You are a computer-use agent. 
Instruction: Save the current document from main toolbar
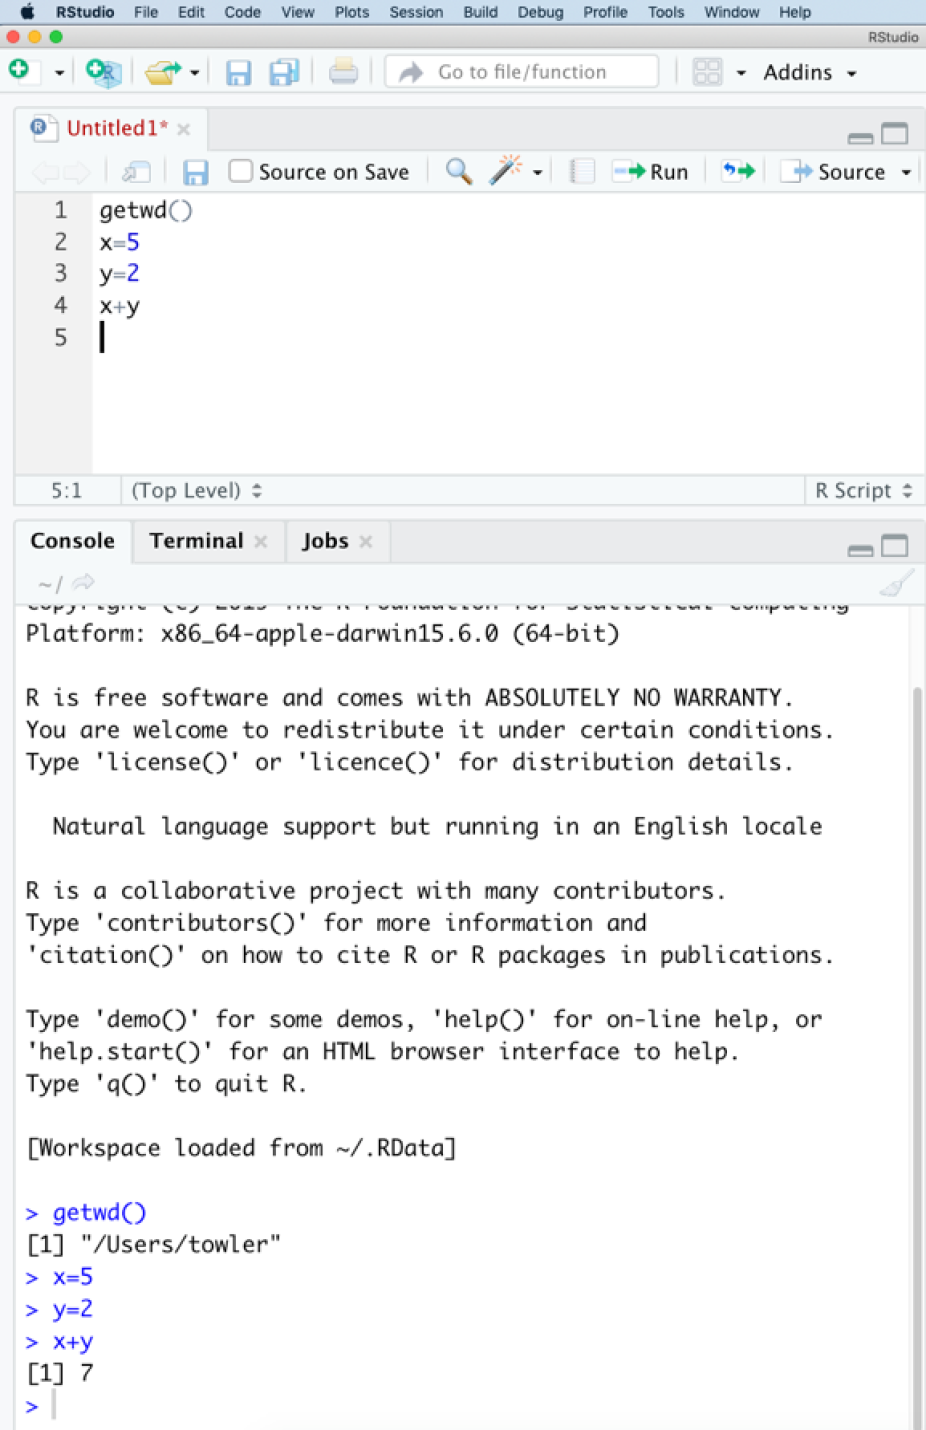coord(238,73)
